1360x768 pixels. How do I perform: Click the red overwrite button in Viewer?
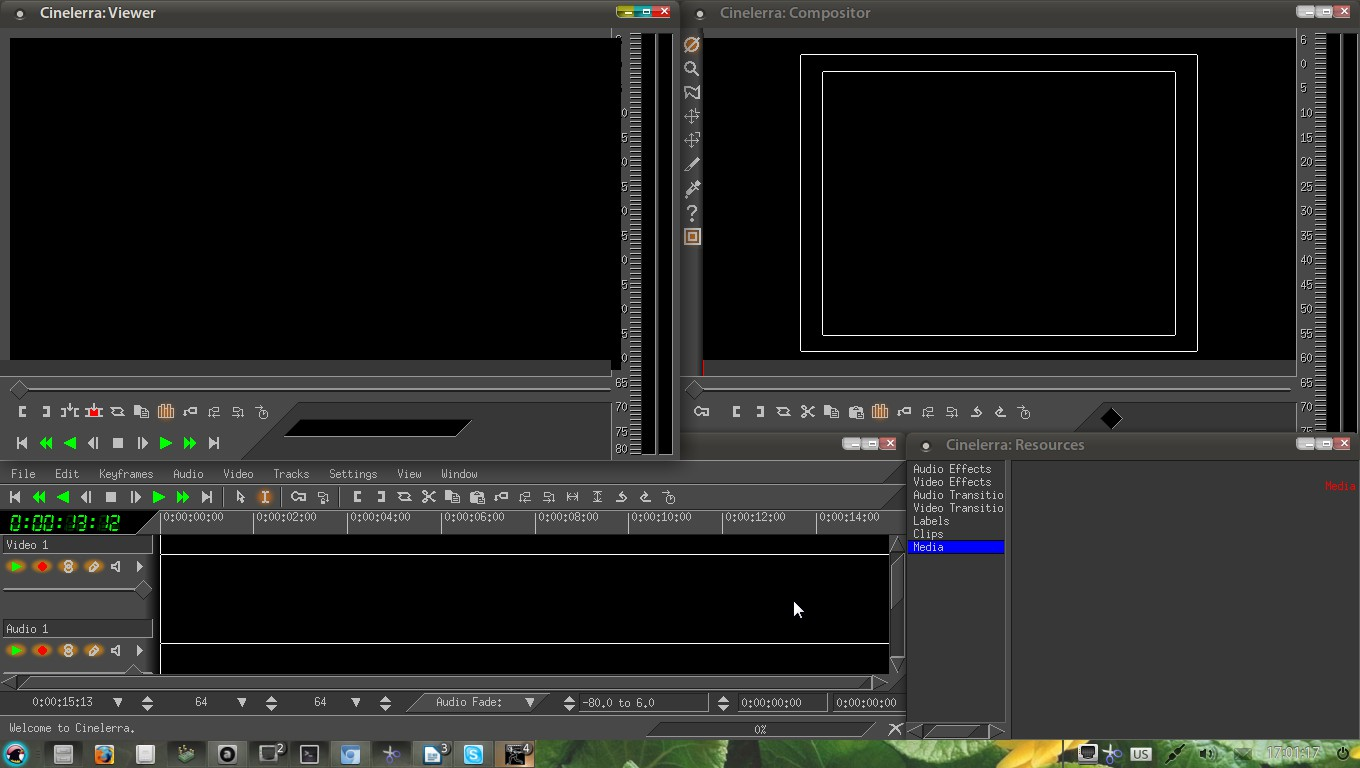click(93, 412)
